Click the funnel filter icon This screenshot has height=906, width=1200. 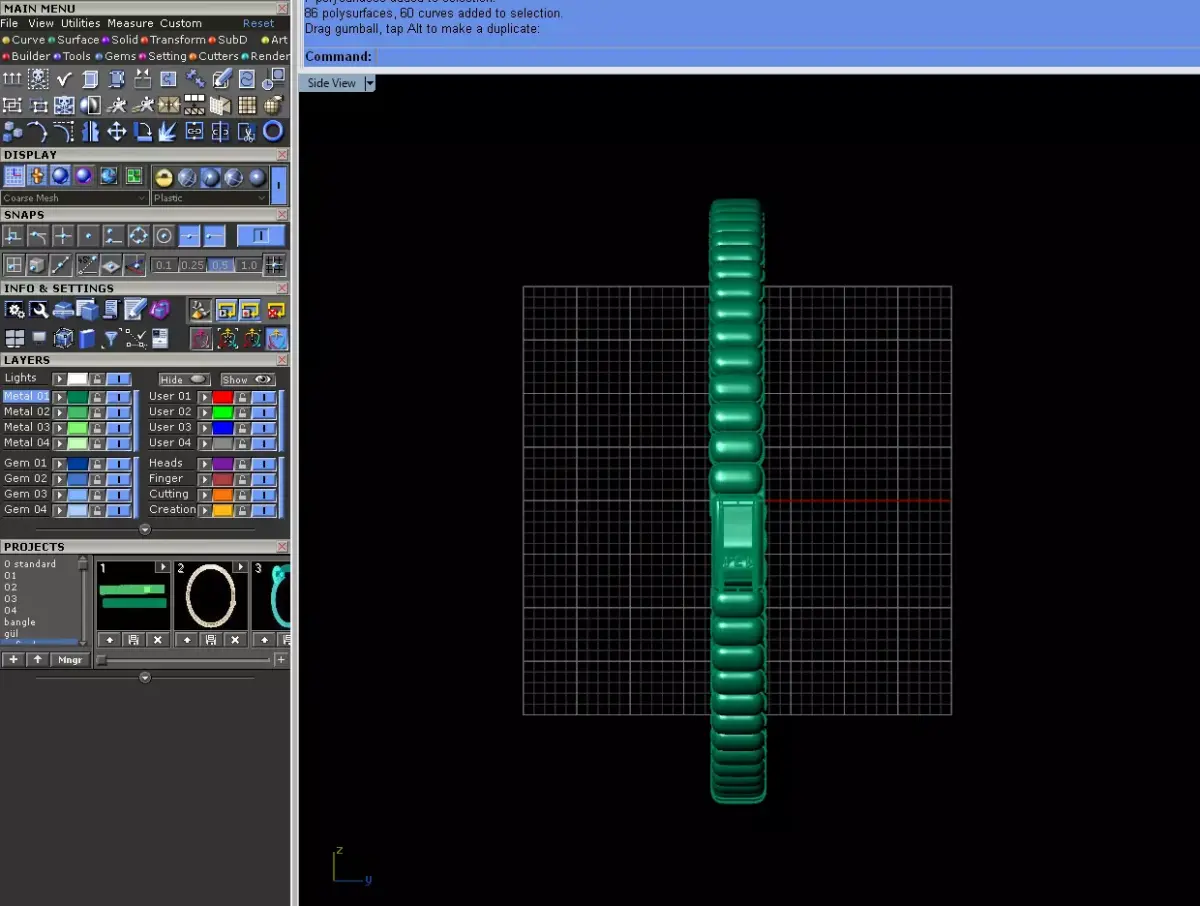(x=111, y=338)
